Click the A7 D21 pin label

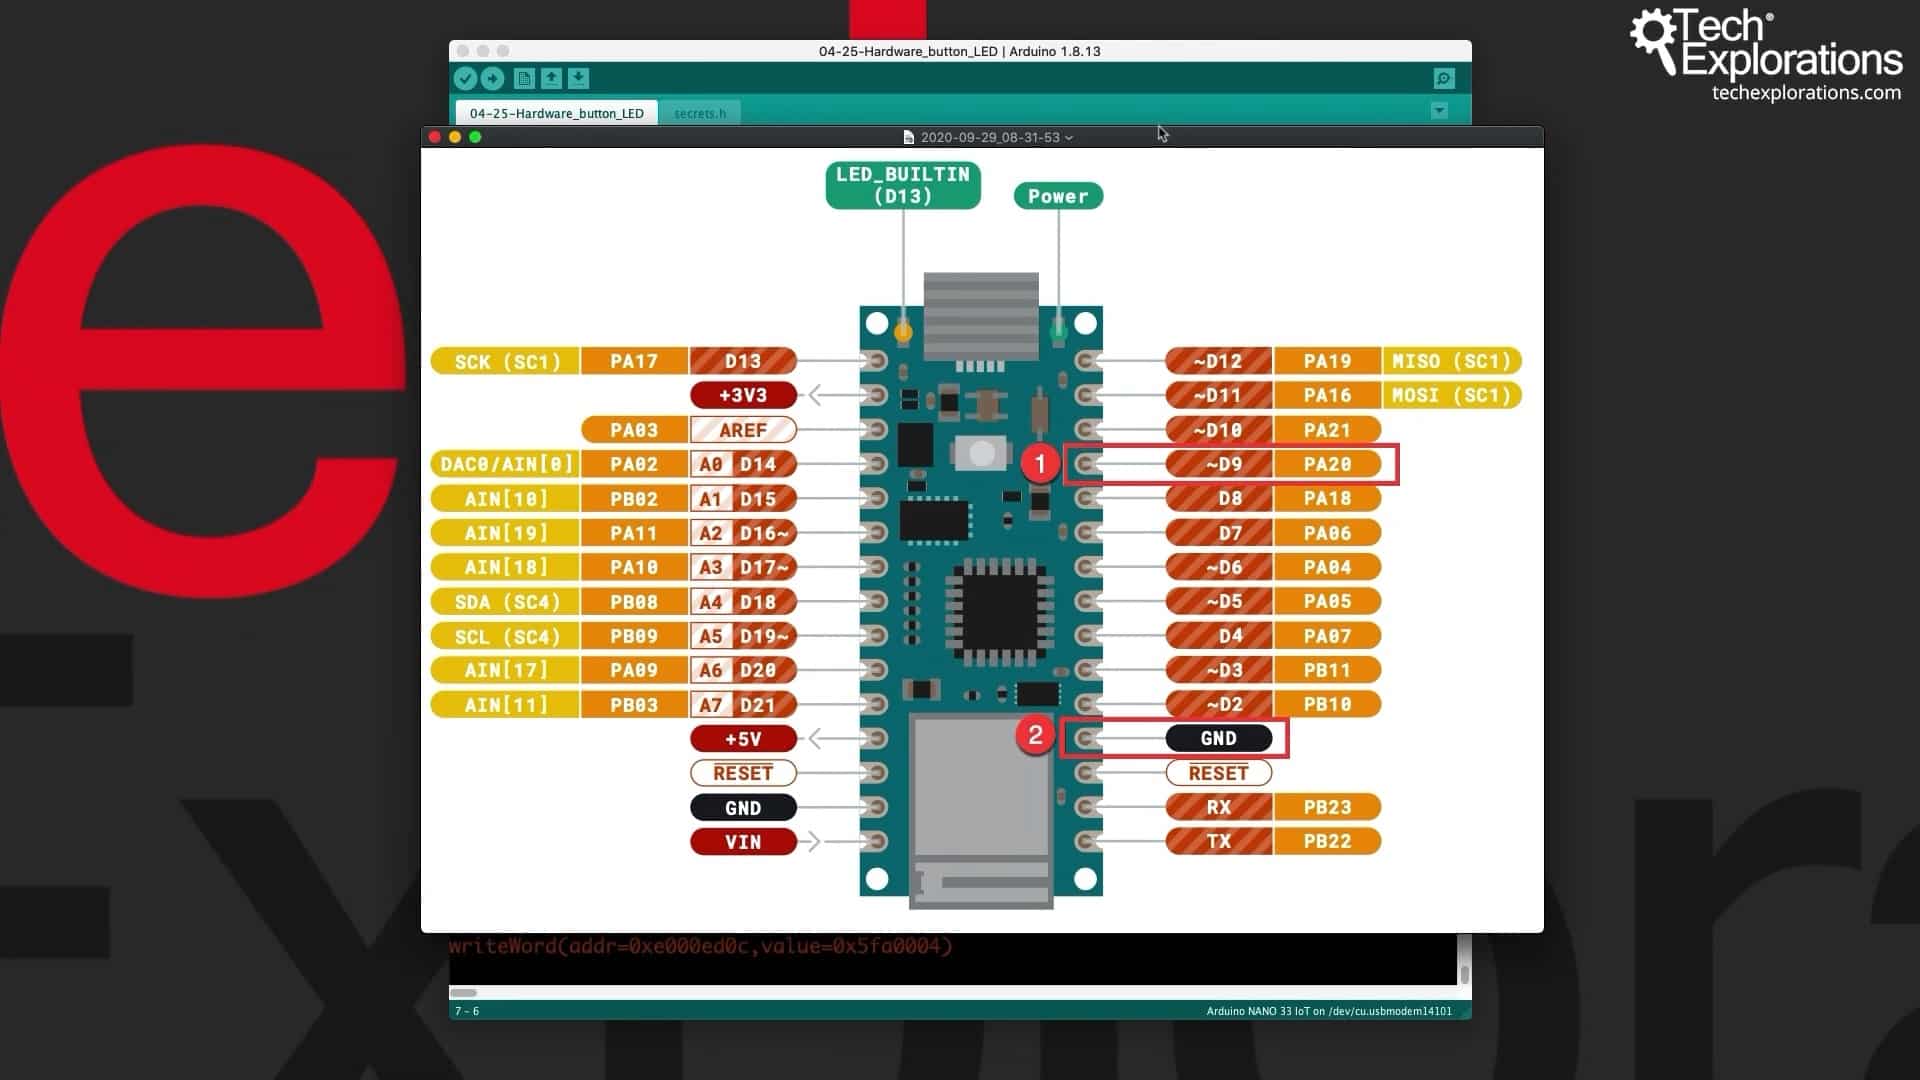pos(743,705)
